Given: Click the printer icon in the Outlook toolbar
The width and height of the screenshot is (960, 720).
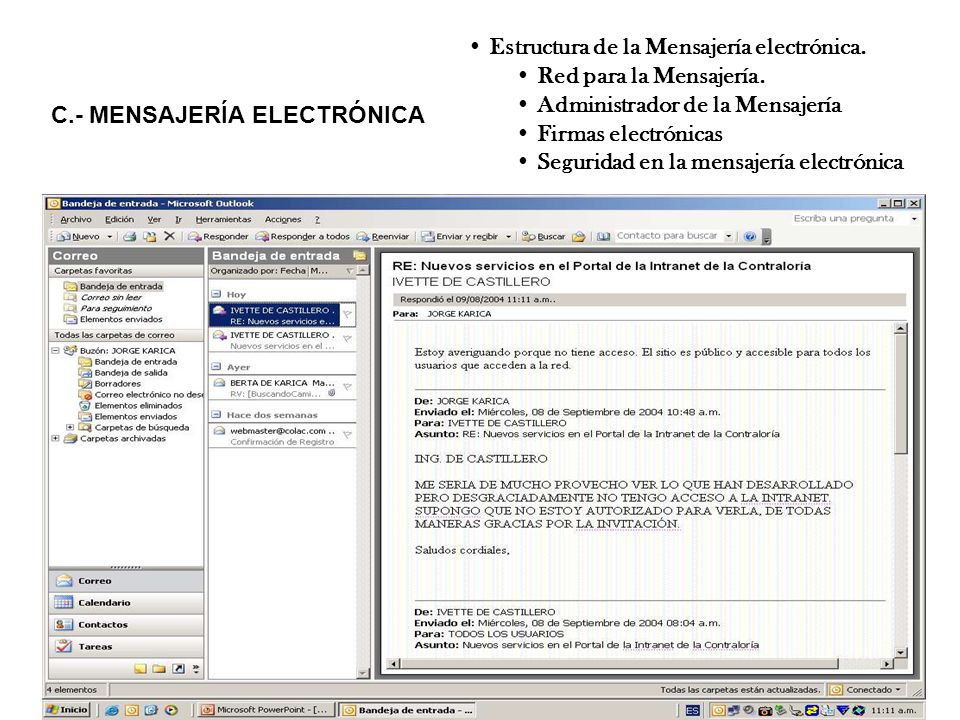Looking at the screenshot, I should click(129, 236).
